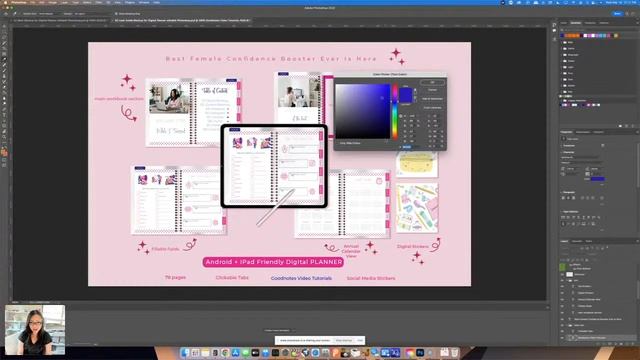Open the Window menu
The height and width of the screenshot is (360, 640).
[x=144, y=2]
